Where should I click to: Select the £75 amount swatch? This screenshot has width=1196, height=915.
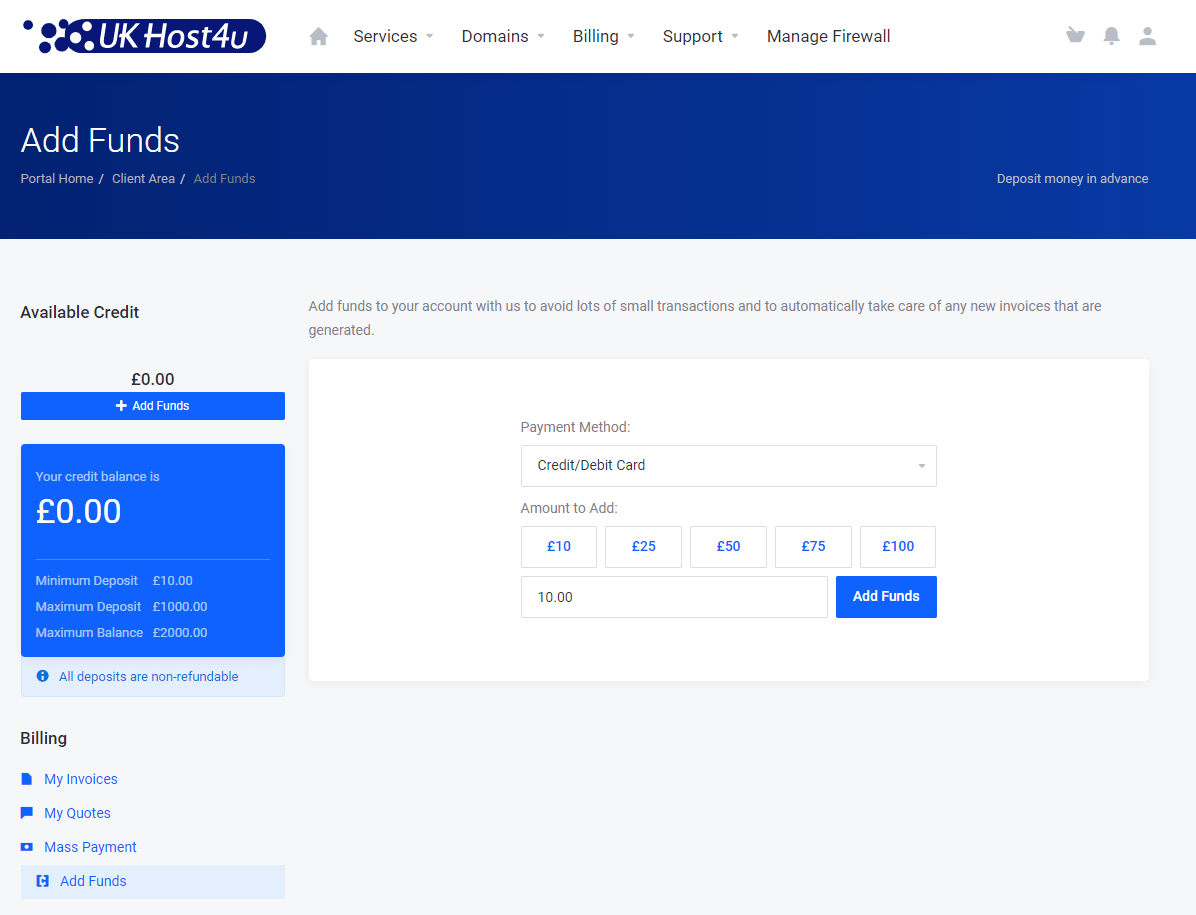813,546
